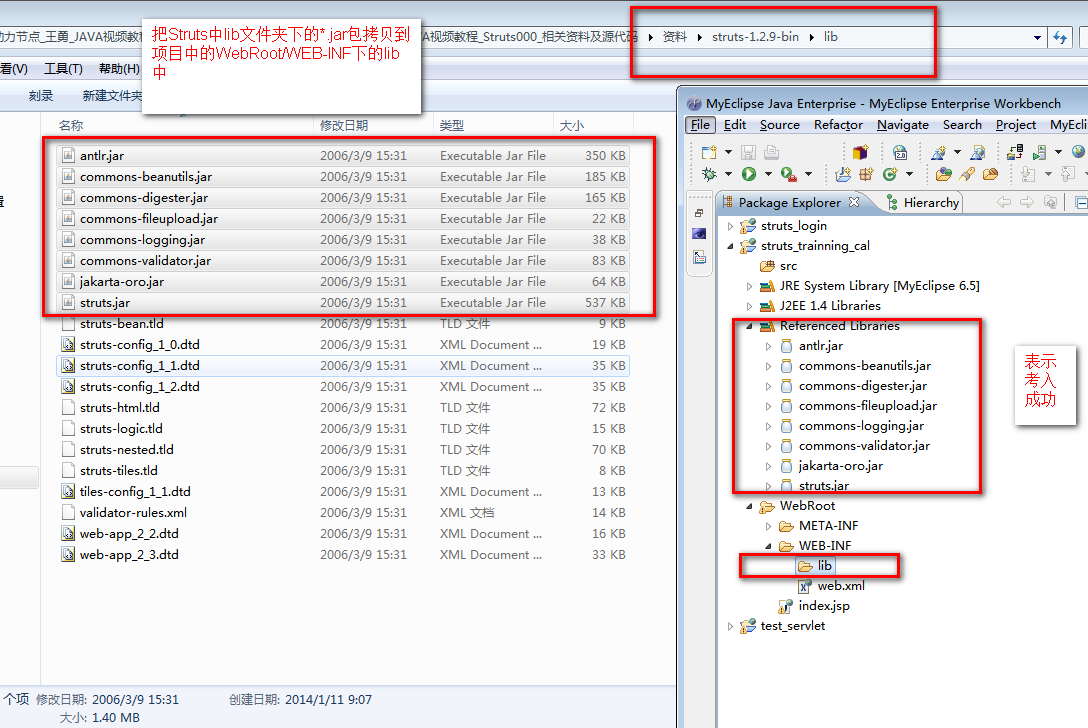The height and width of the screenshot is (728, 1088).
Task: Click the Debug bug icon
Action: (710, 174)
